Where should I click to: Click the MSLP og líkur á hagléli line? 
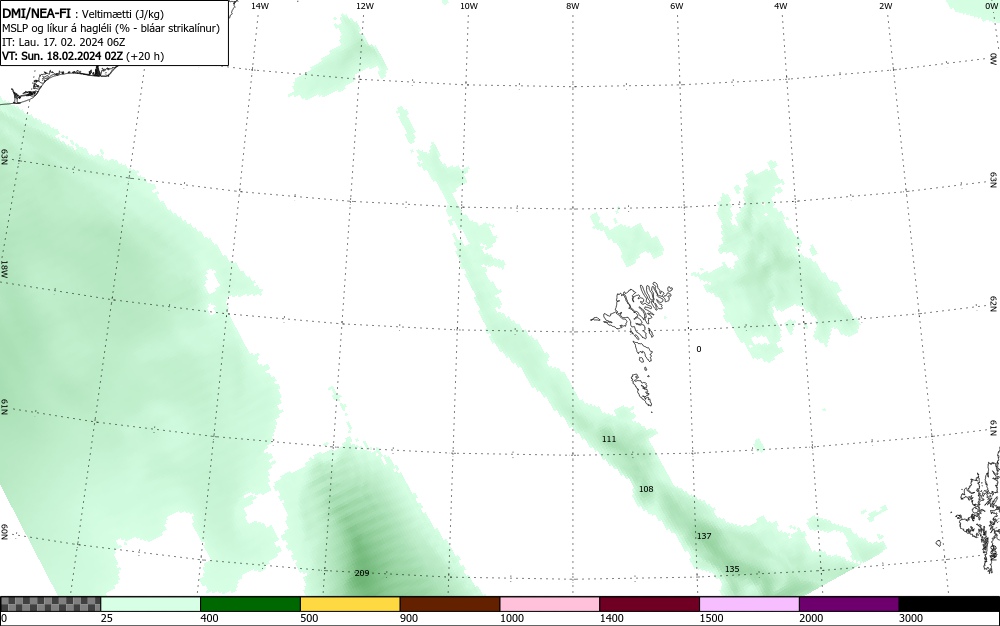(x=111, y=28)
